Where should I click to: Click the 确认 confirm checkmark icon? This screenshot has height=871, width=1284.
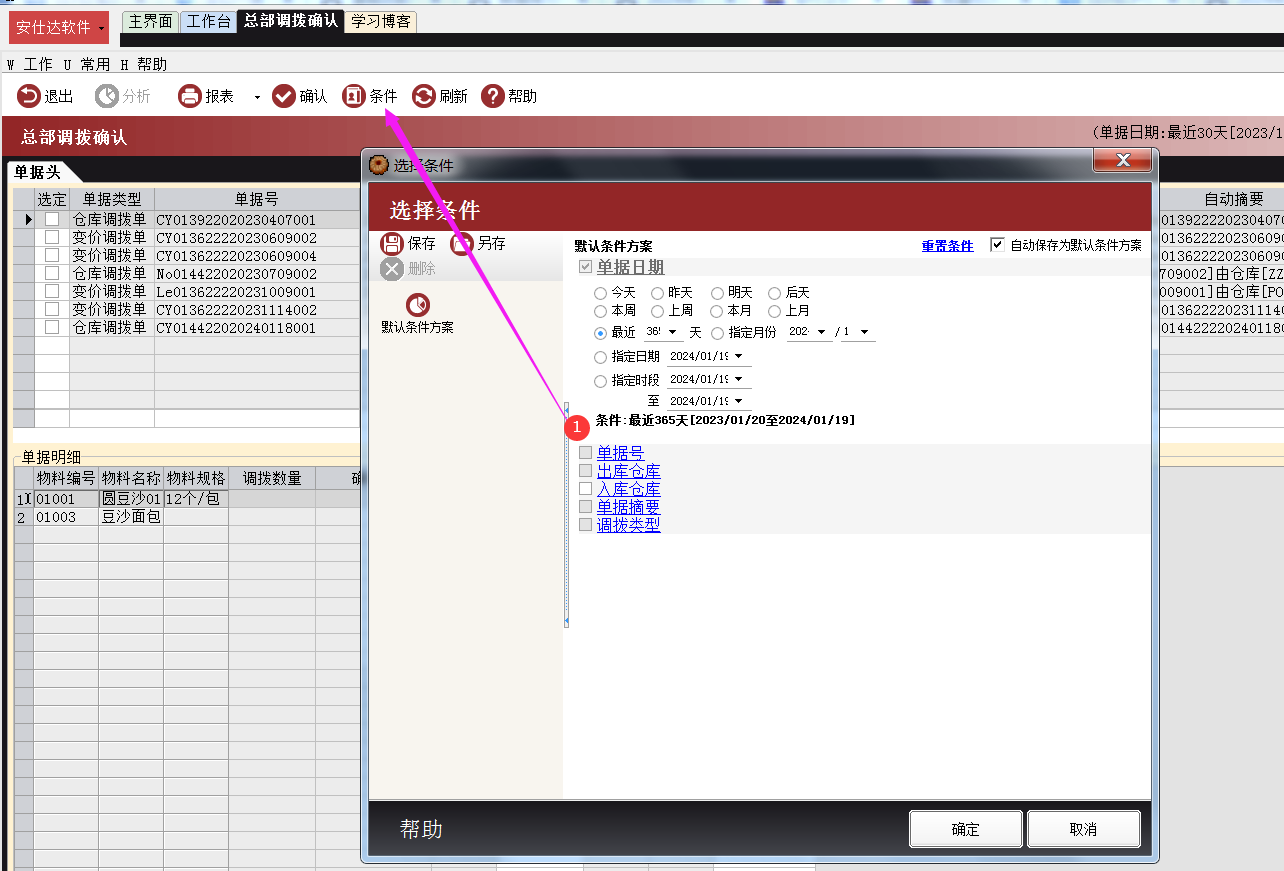(x=284, y=96)
